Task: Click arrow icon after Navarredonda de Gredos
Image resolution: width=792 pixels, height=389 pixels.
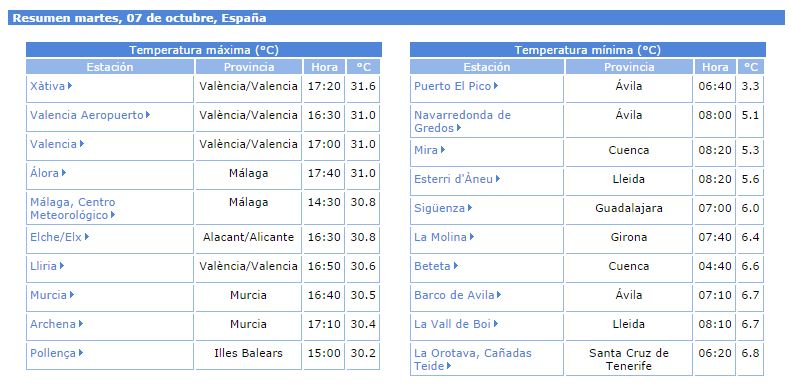Action: coord(459,128)
